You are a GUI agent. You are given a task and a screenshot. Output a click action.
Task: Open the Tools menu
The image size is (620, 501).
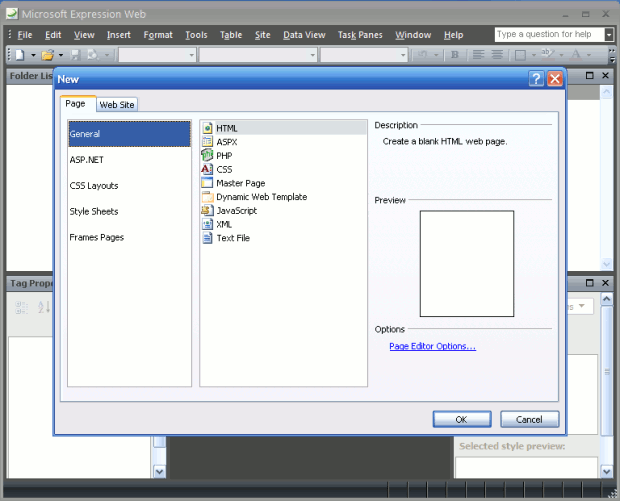pyautogui.click(x=196, y=35)
